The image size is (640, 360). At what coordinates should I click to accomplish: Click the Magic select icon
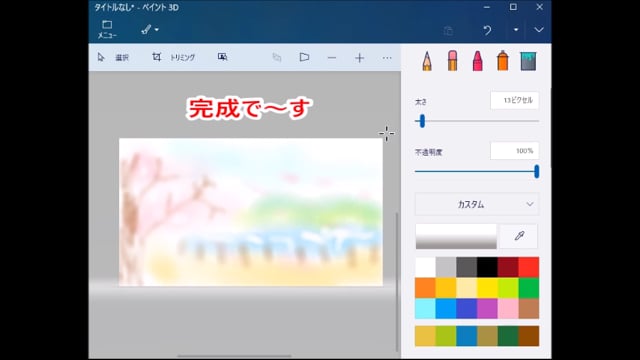tap(222, 57)
